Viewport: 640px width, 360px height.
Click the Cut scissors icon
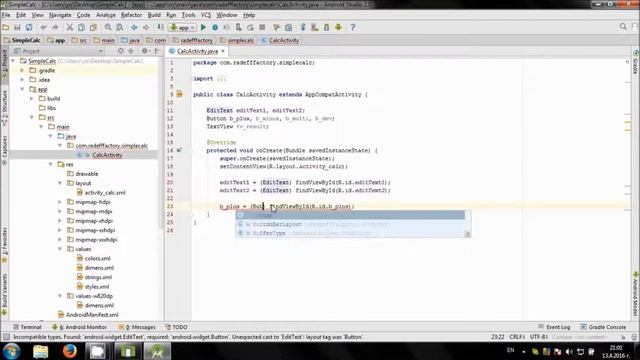coord(70,27)
